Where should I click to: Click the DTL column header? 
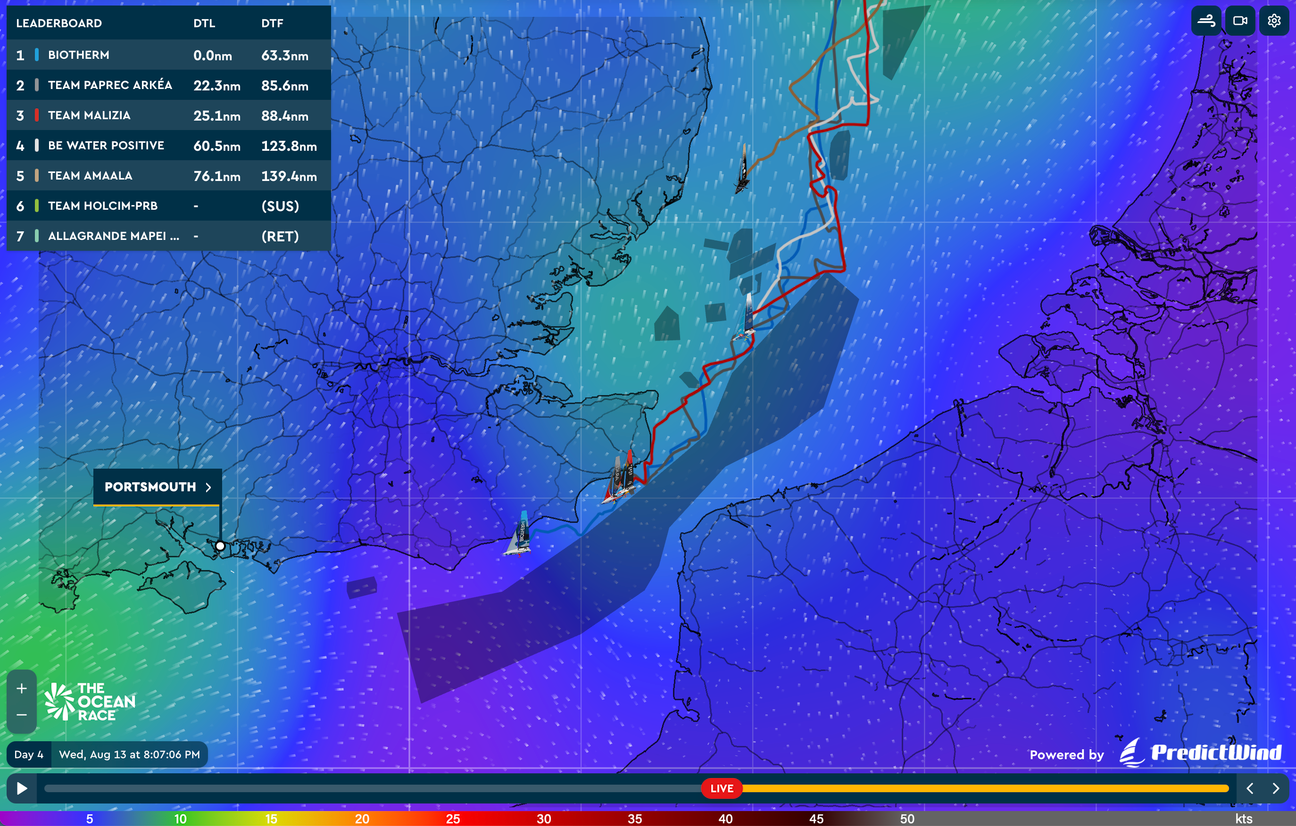tap(204, 23)
